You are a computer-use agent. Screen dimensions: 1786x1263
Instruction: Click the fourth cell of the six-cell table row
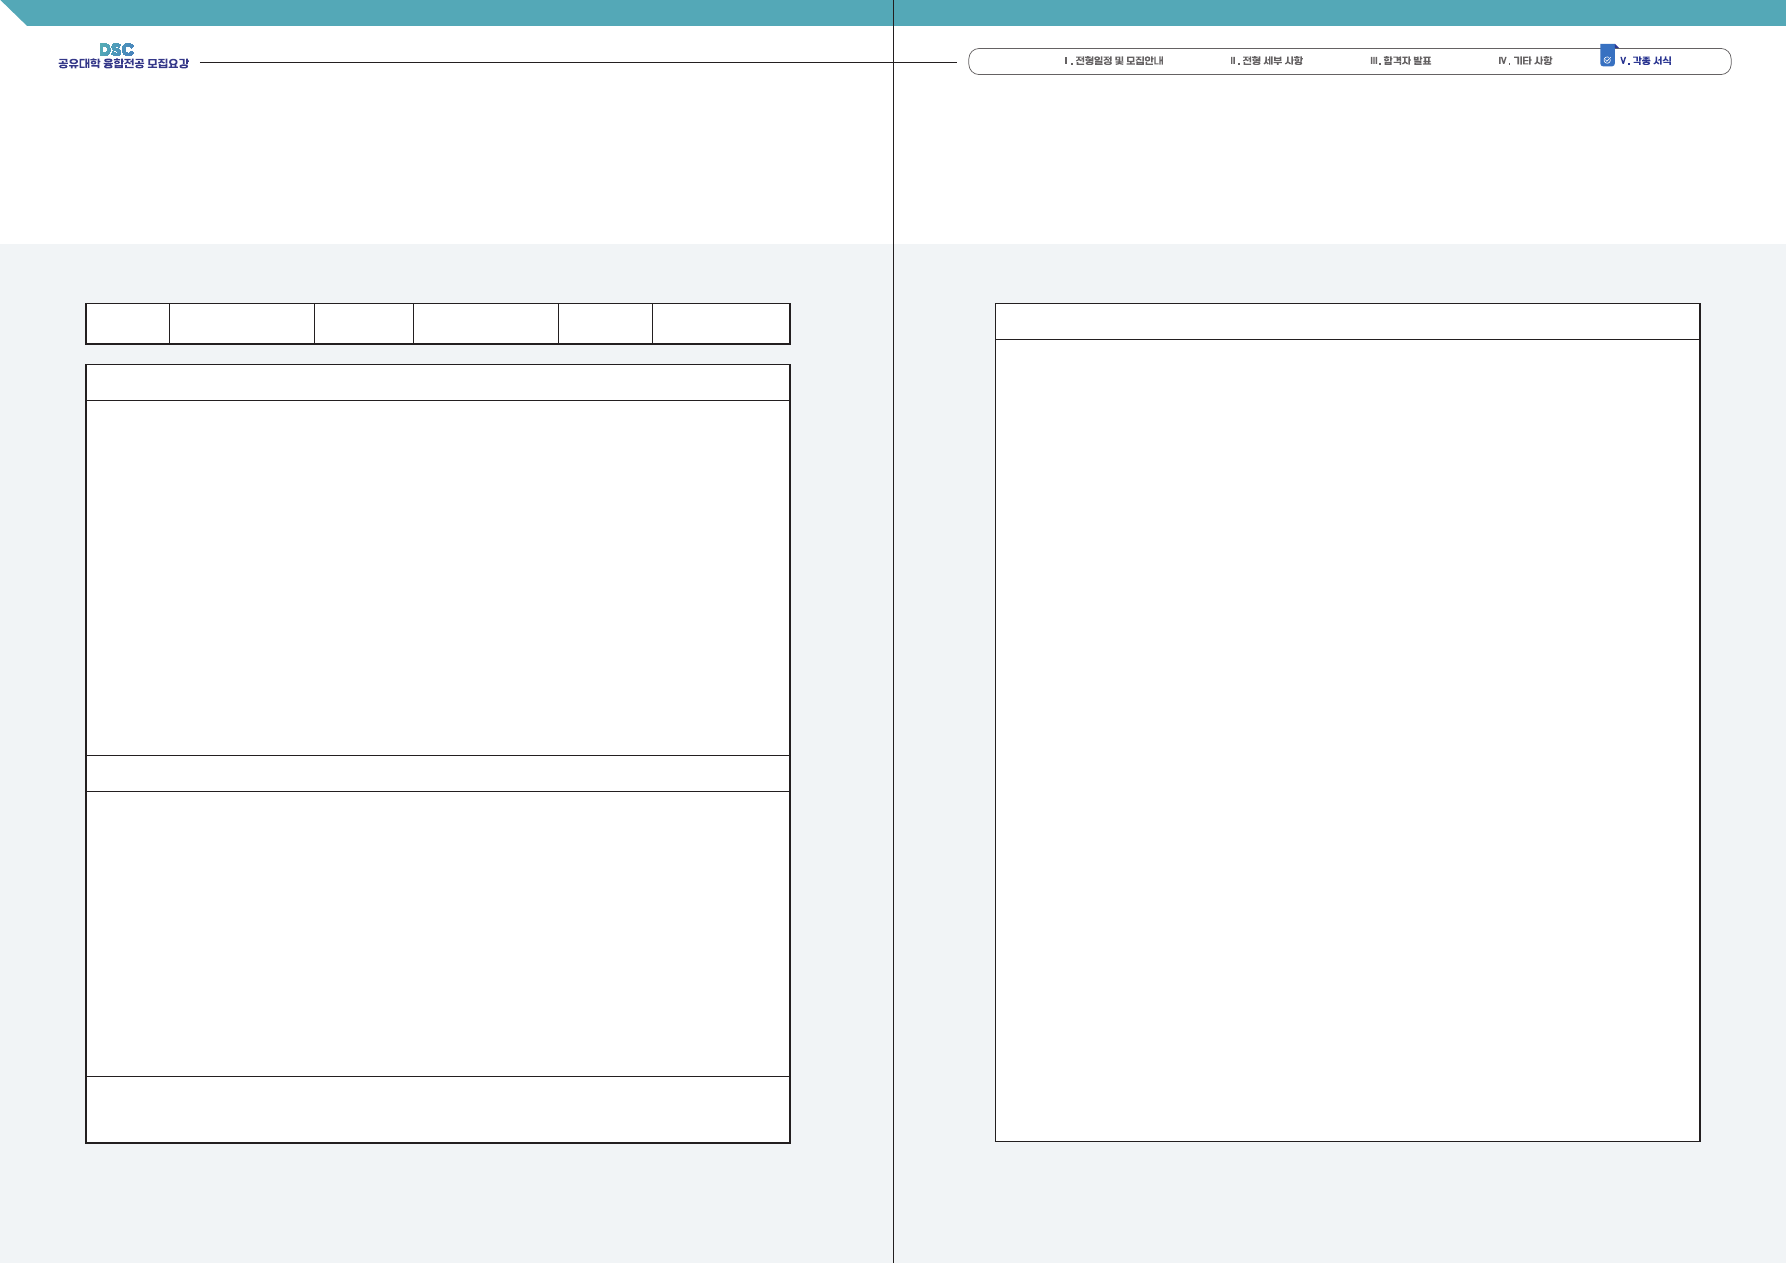coord(486,324)
